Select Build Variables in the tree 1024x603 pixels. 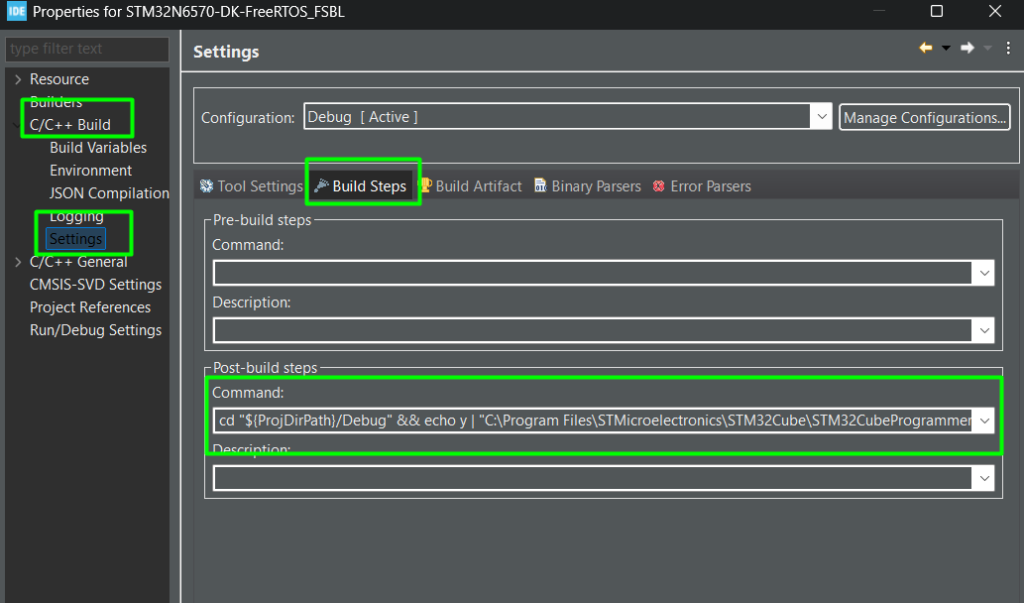98,147
